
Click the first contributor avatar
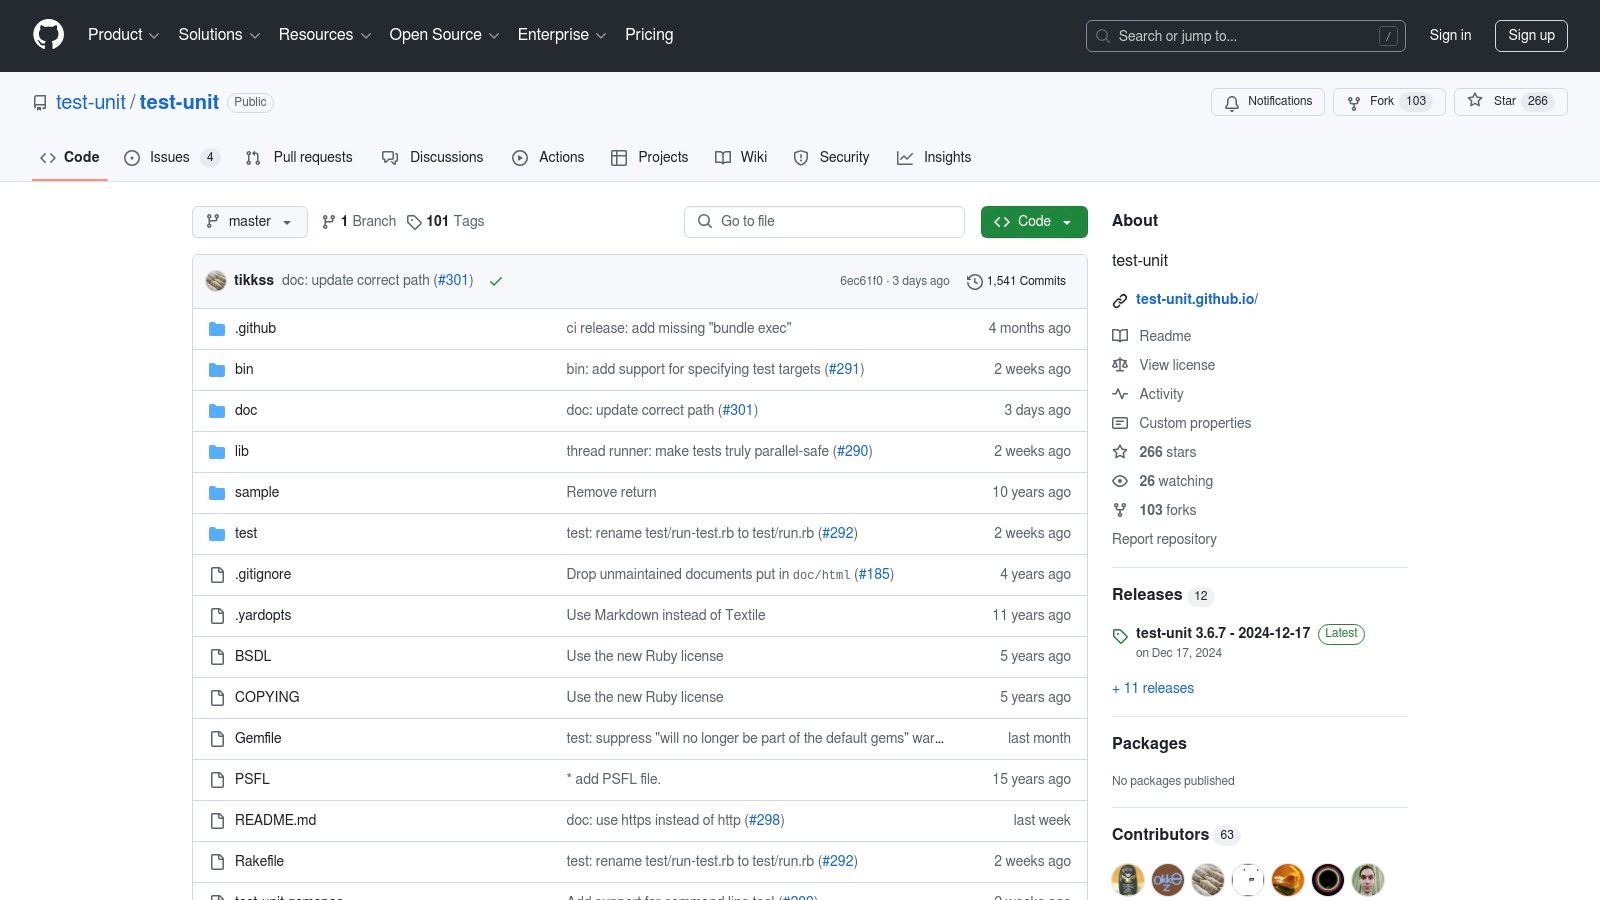(1128, 880)
